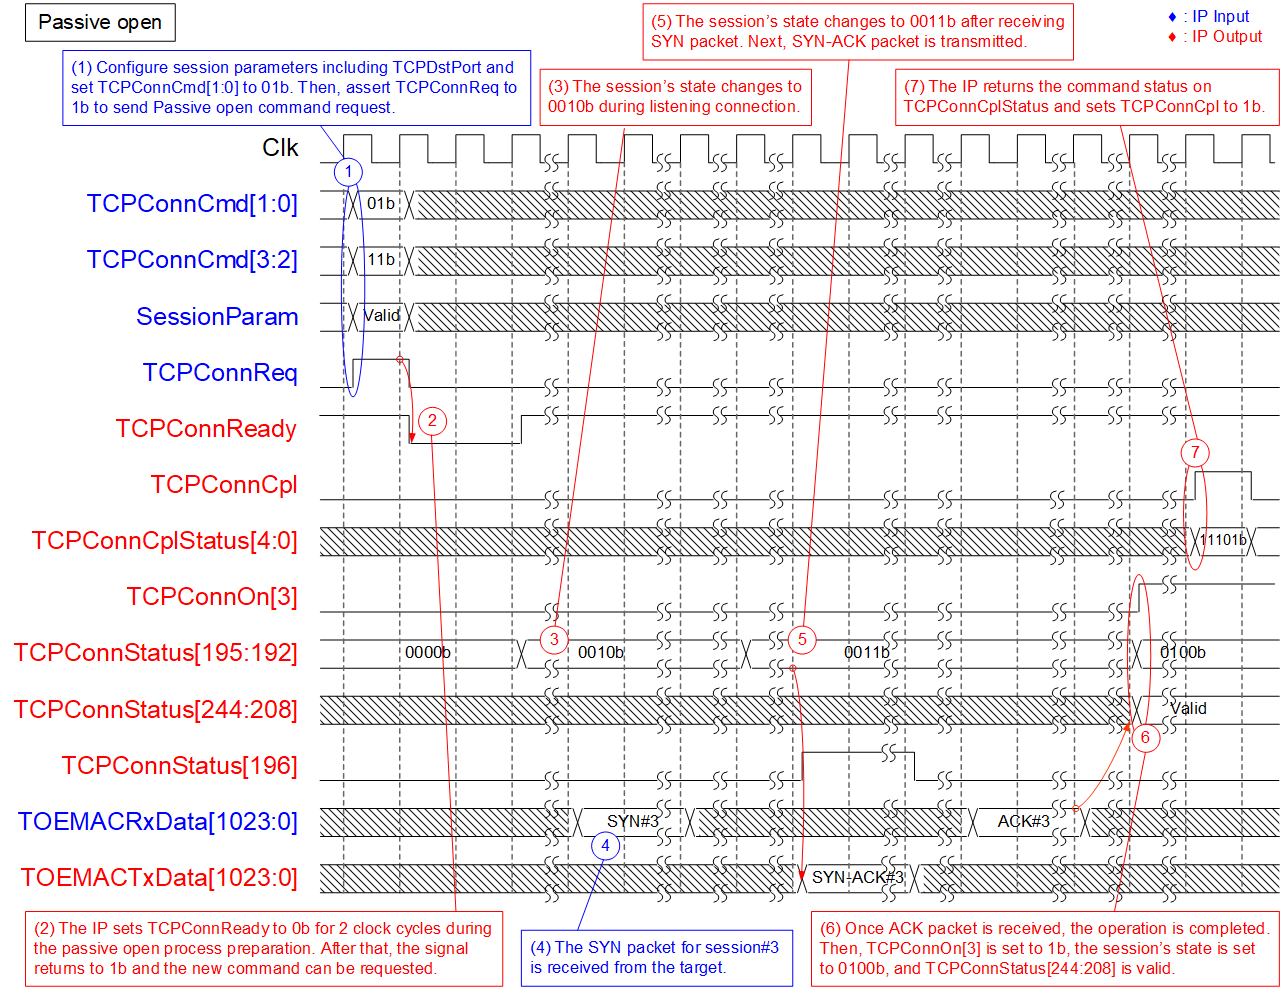1284x988 pixels.
Task: Select note (4) SYN packet for session#3
Action: 657,958
